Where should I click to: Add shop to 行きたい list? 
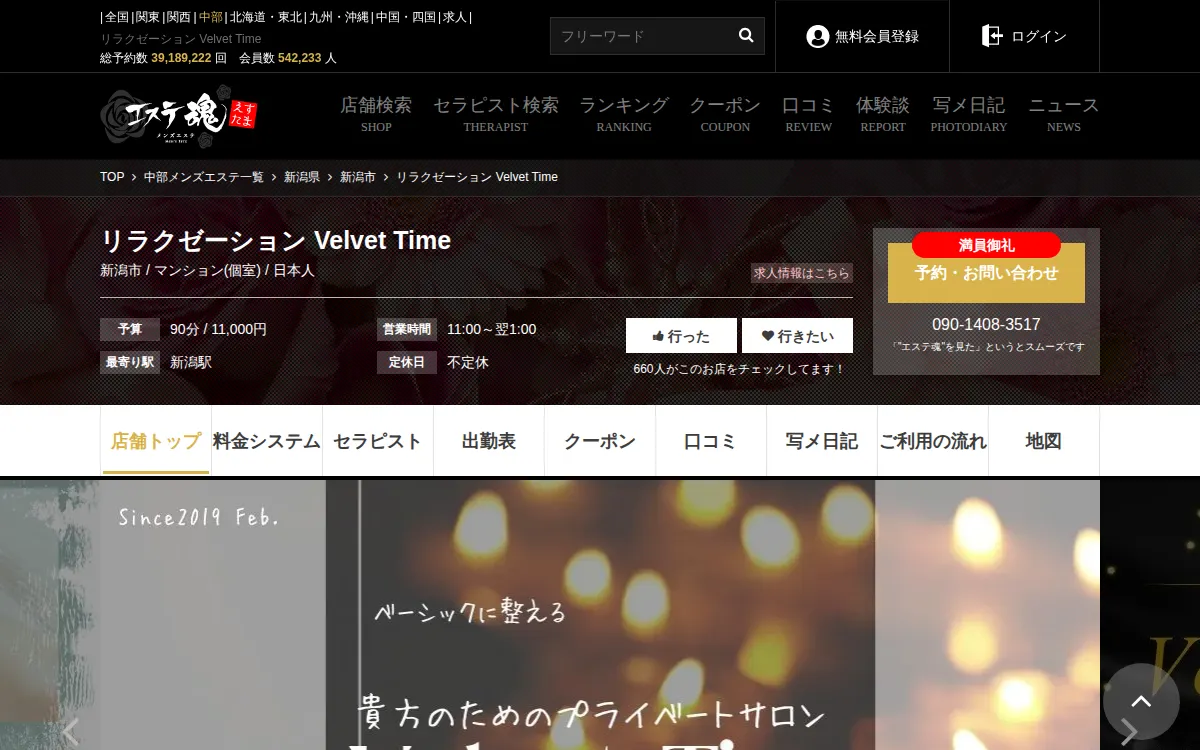pyautogui.click(x=797, y=336)
